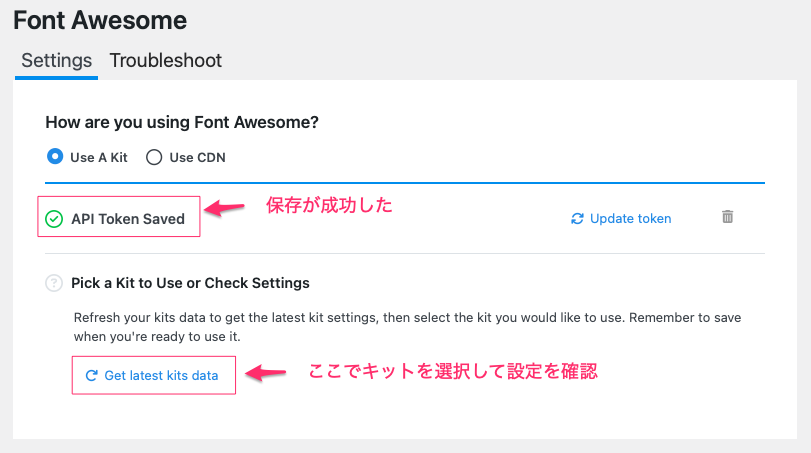Image resolution: width=811 pixels, height=453 pixels.
Task: Click the Font Awesome page title
Action: [x=100, y=19]
